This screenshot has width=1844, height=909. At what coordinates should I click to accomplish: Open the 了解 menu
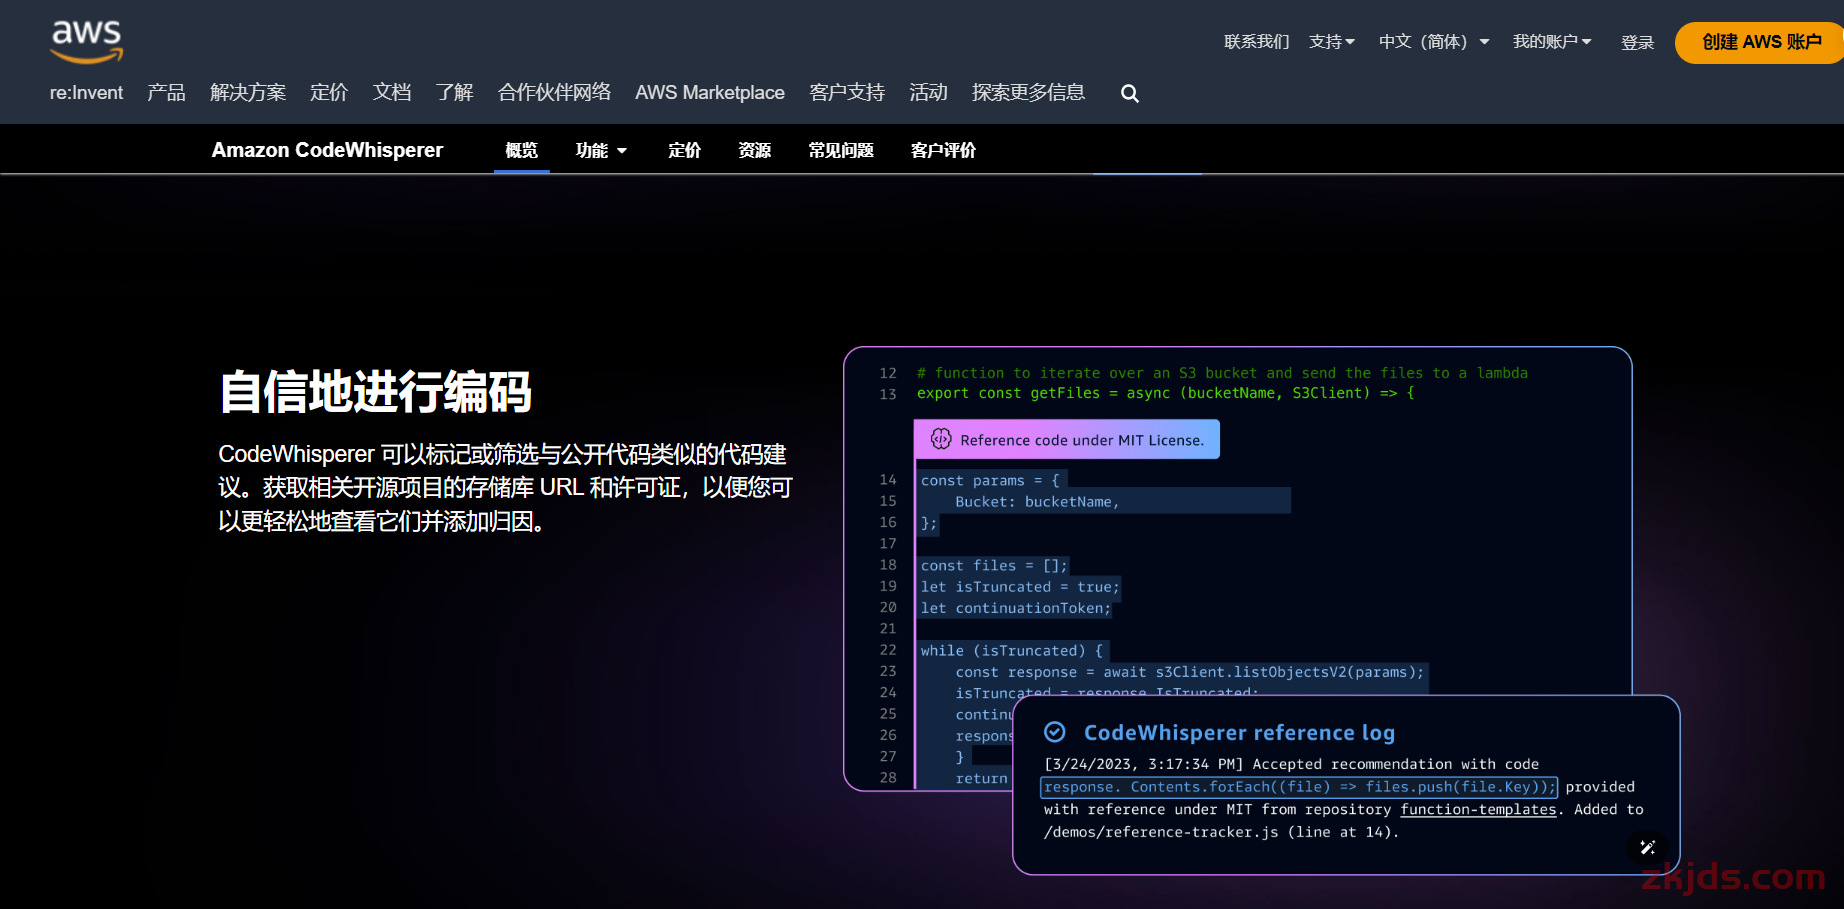pos(455,93)
